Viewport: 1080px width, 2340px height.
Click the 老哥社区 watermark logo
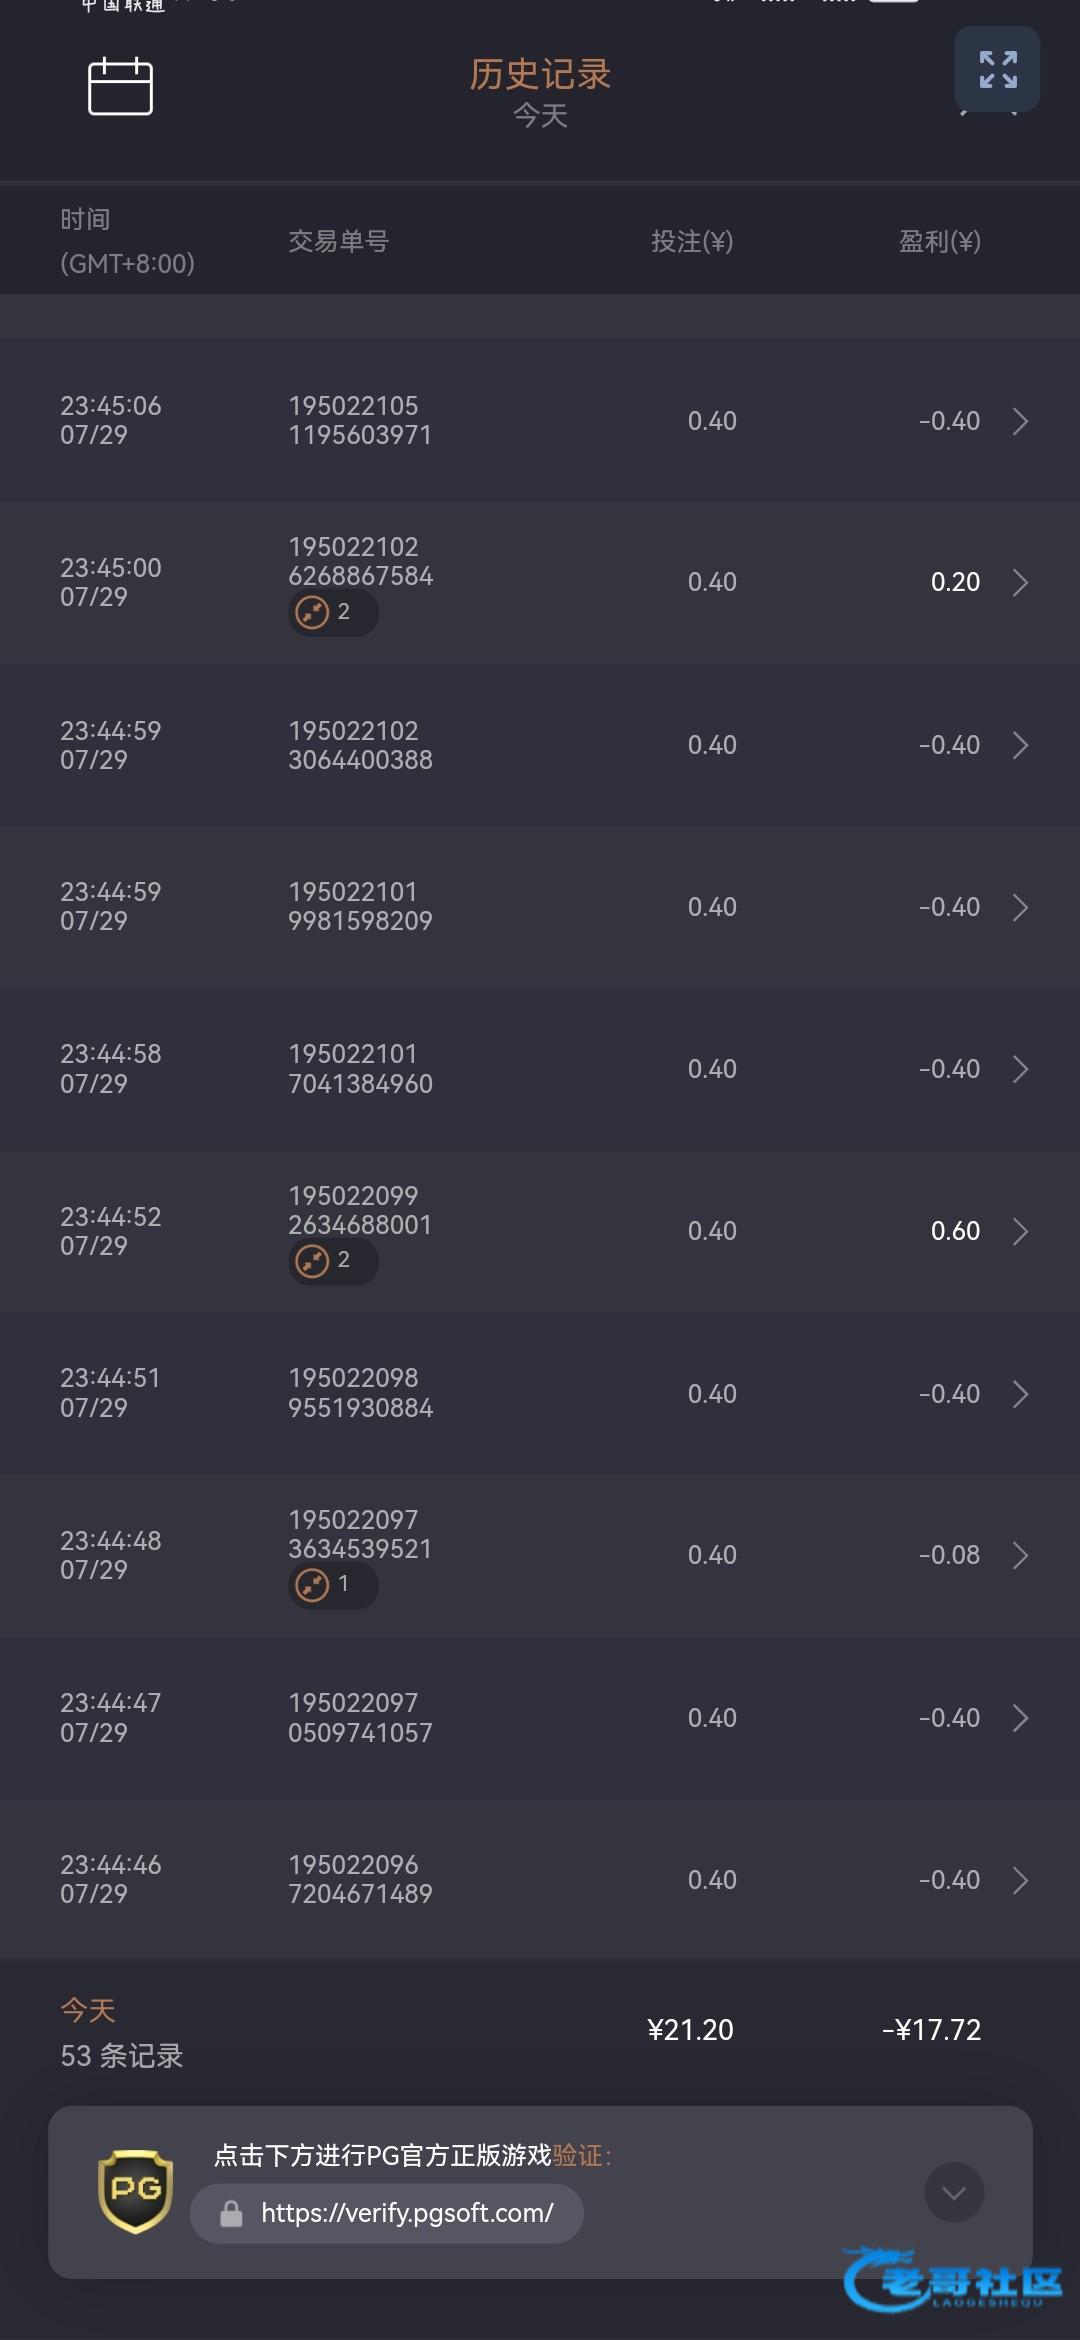[x=952, y=2280]
